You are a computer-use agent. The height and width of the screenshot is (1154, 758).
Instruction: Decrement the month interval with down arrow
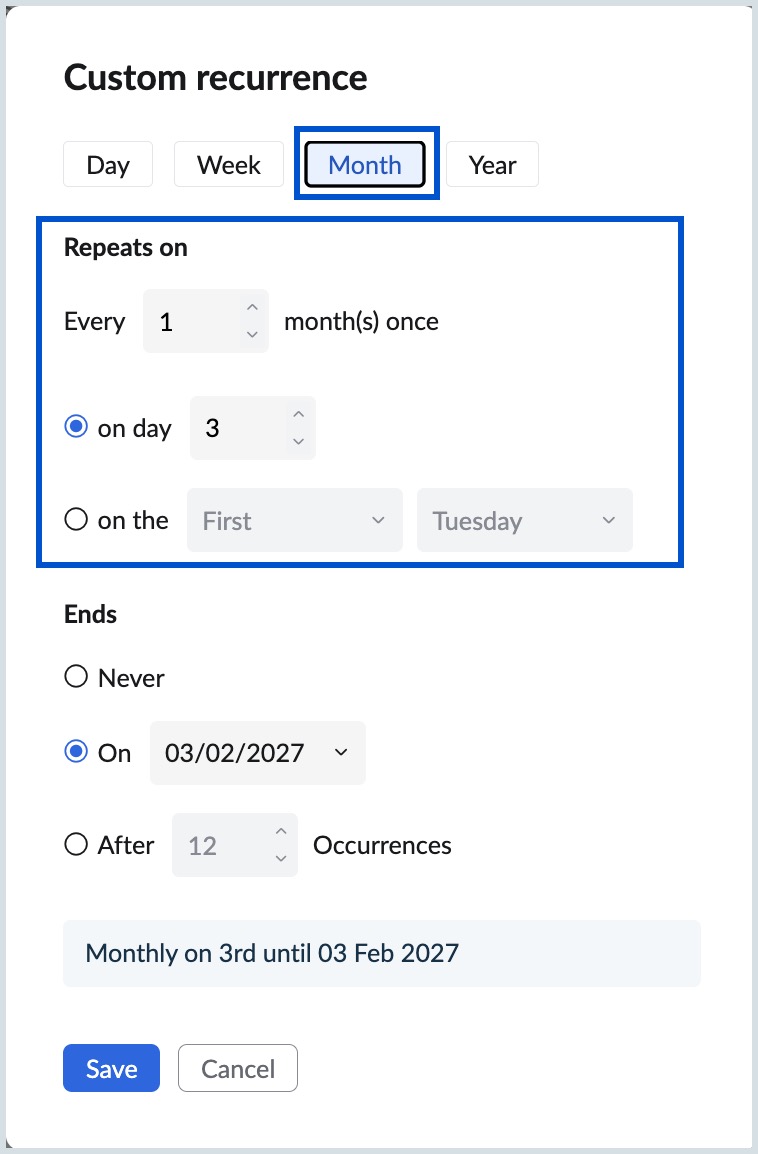click(252, 335)
